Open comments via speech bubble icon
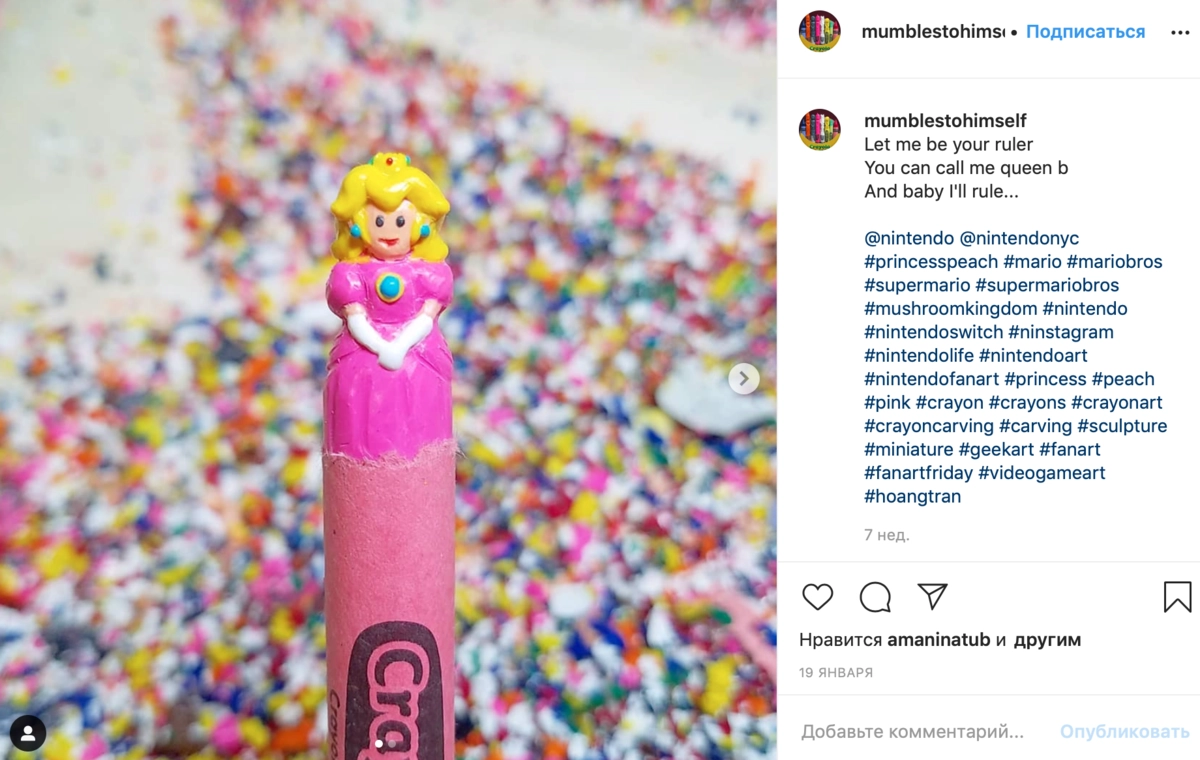The width and height of the screenshot is (1200, 760). [875, 597]
